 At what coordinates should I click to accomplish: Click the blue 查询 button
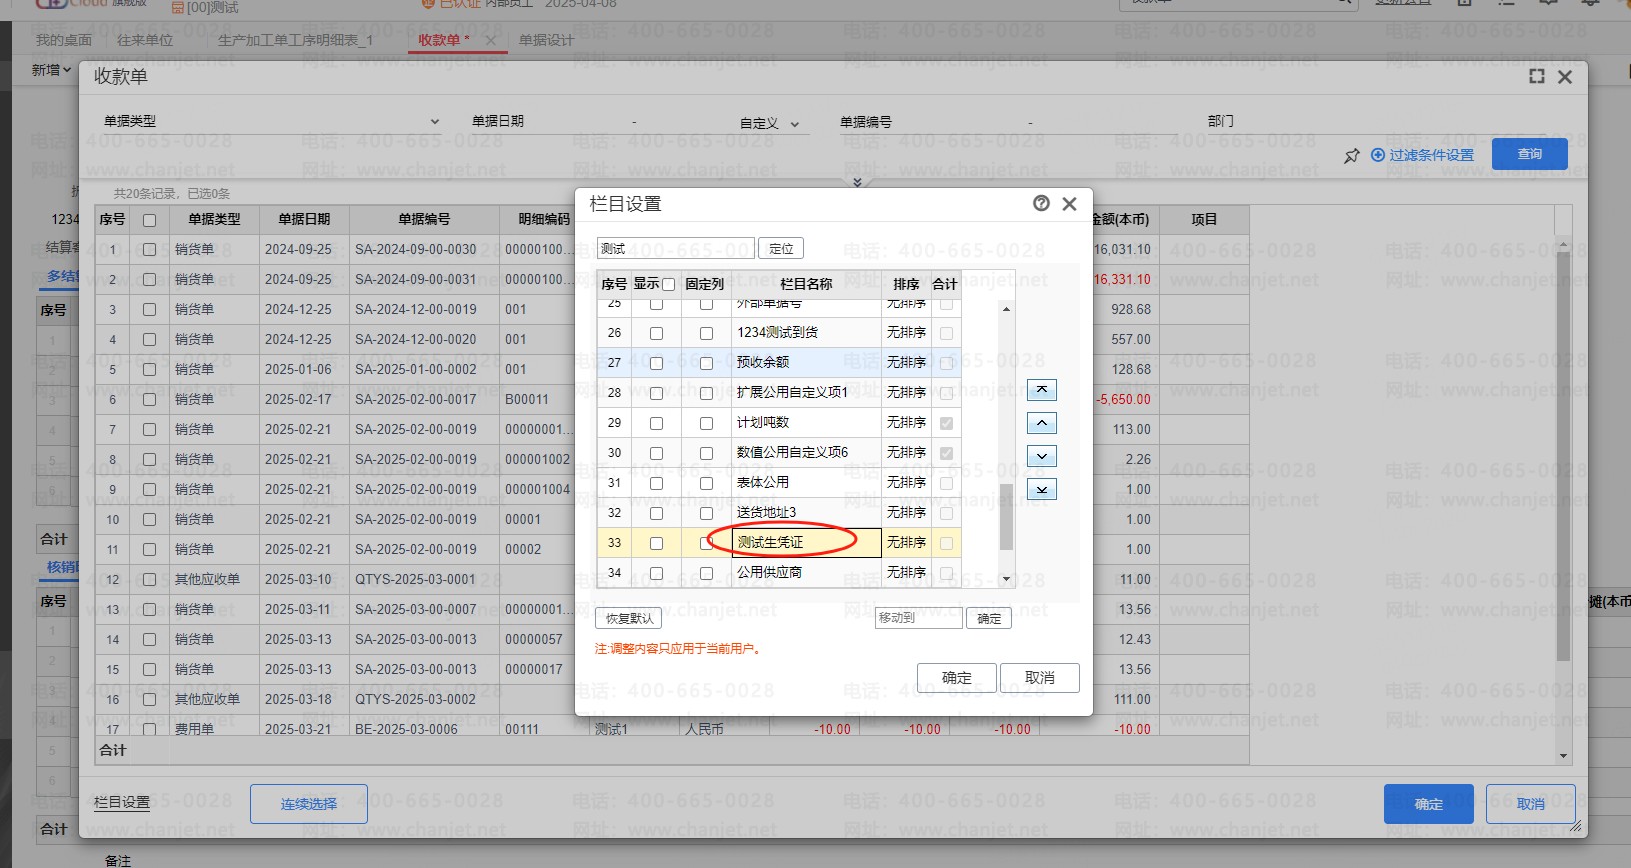pos(1529,154)
